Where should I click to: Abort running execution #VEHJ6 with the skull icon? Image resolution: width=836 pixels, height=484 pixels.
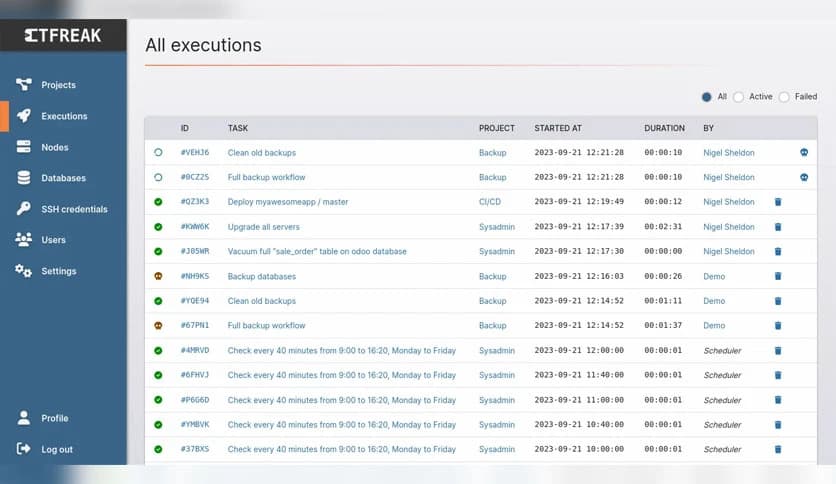click(804, 153)
